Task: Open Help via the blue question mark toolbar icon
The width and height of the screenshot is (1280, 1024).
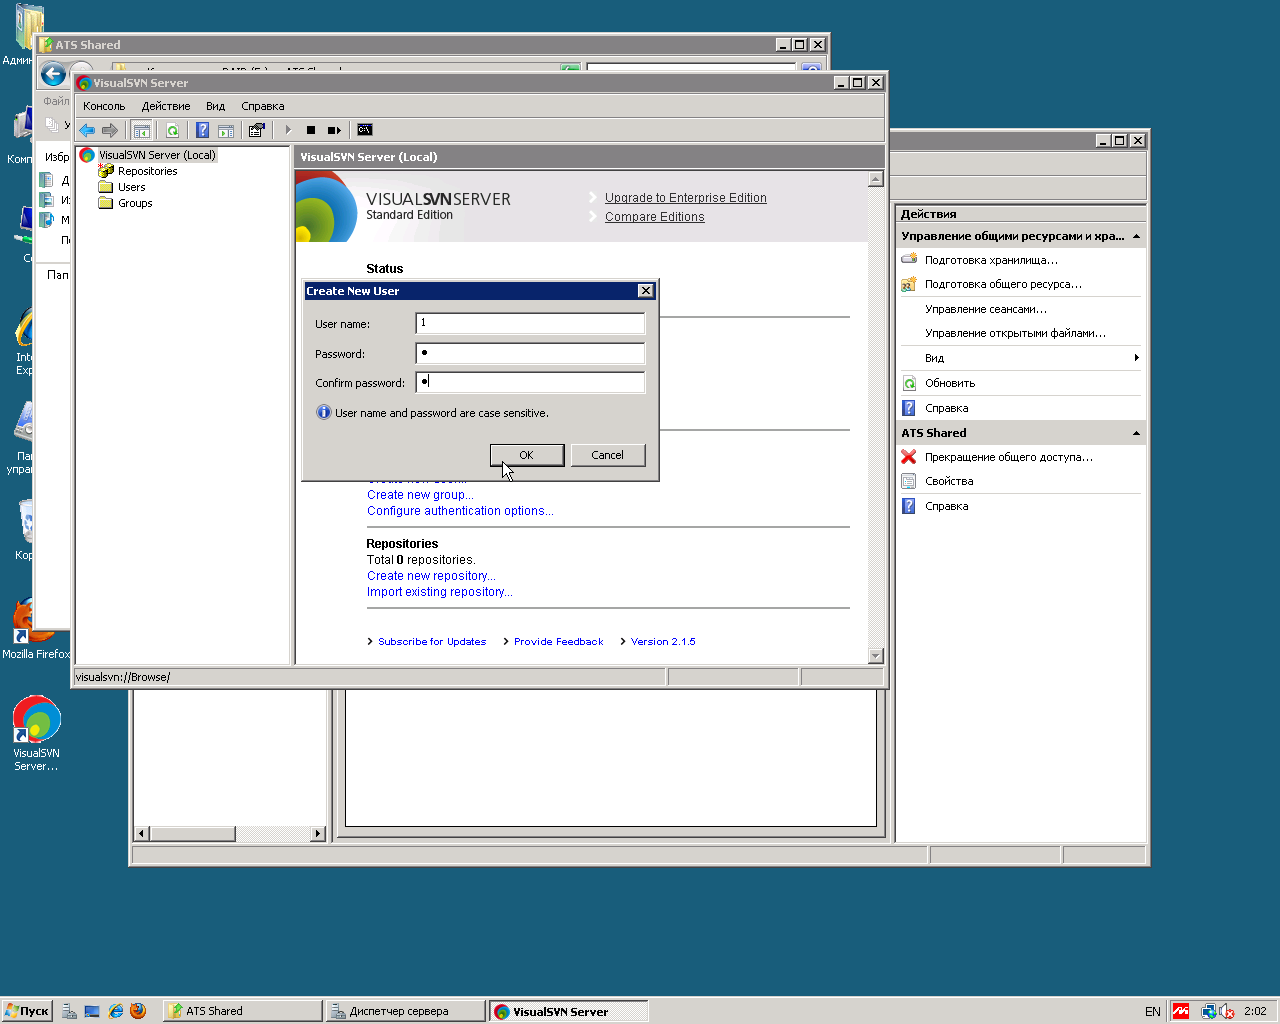Action: (202, 130)
